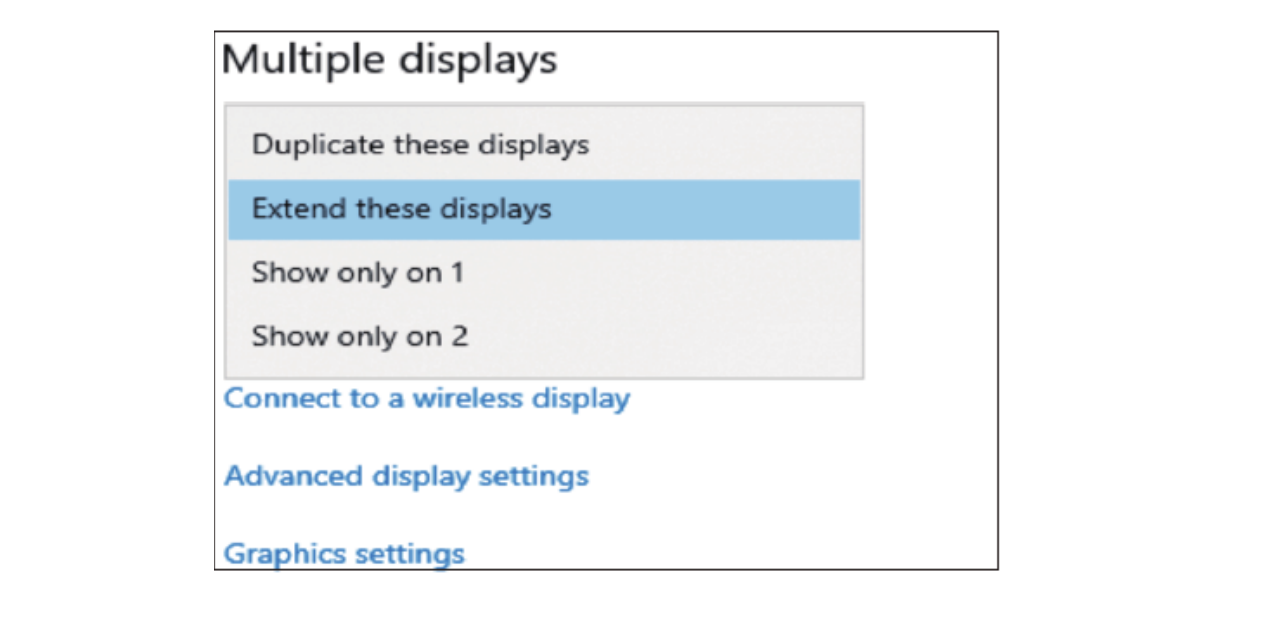Select "Show only on 2" entry
The height and width of the screenshot is (635, 1273).
[x=544, y=336]
